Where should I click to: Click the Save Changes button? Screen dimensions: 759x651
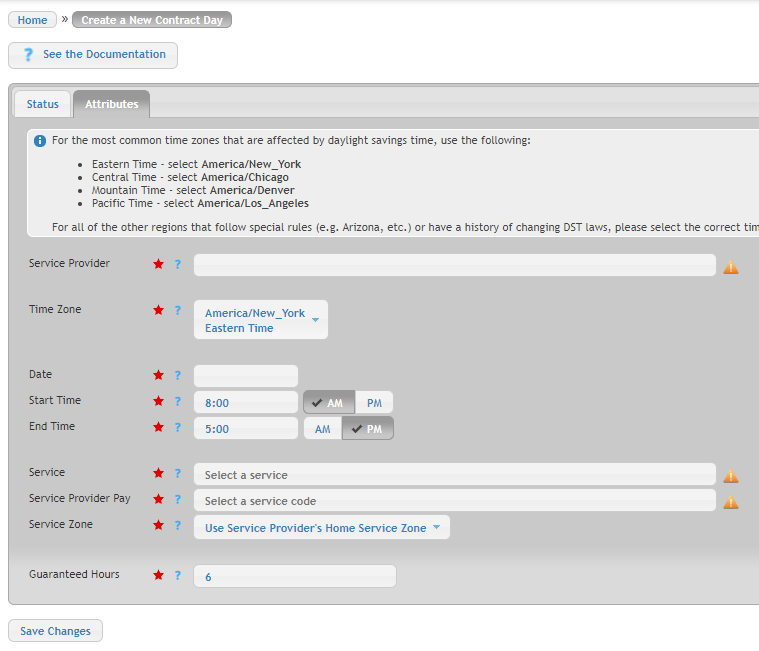click(x=55, y=631)
